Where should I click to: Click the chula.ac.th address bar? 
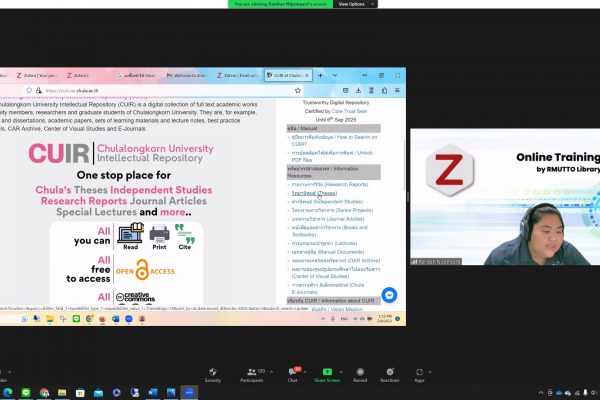coord(165,90)
